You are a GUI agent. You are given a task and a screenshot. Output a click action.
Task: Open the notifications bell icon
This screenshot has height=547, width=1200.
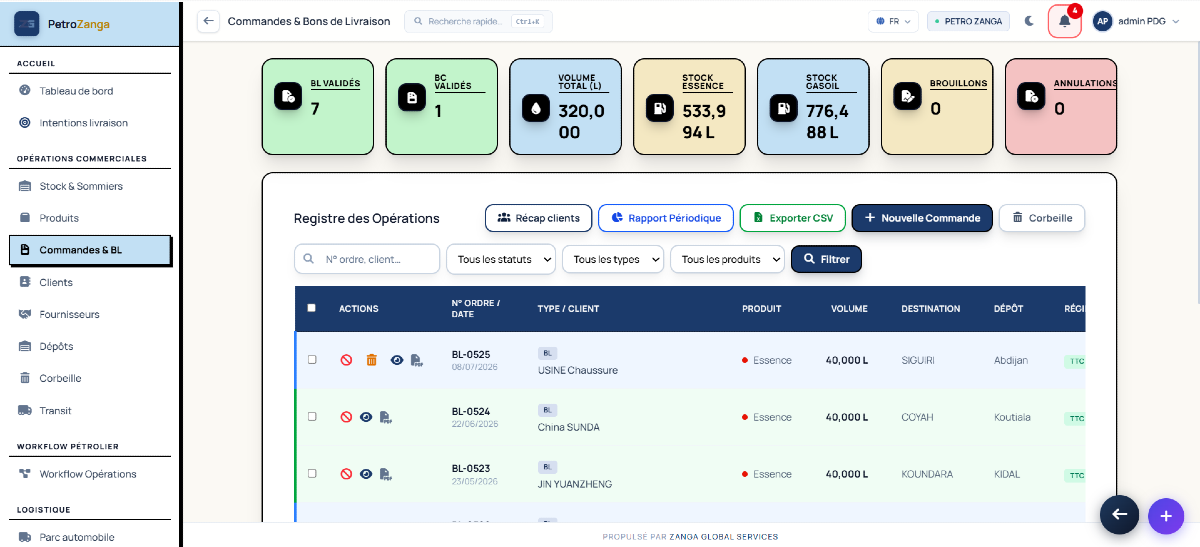[1064, 21]
